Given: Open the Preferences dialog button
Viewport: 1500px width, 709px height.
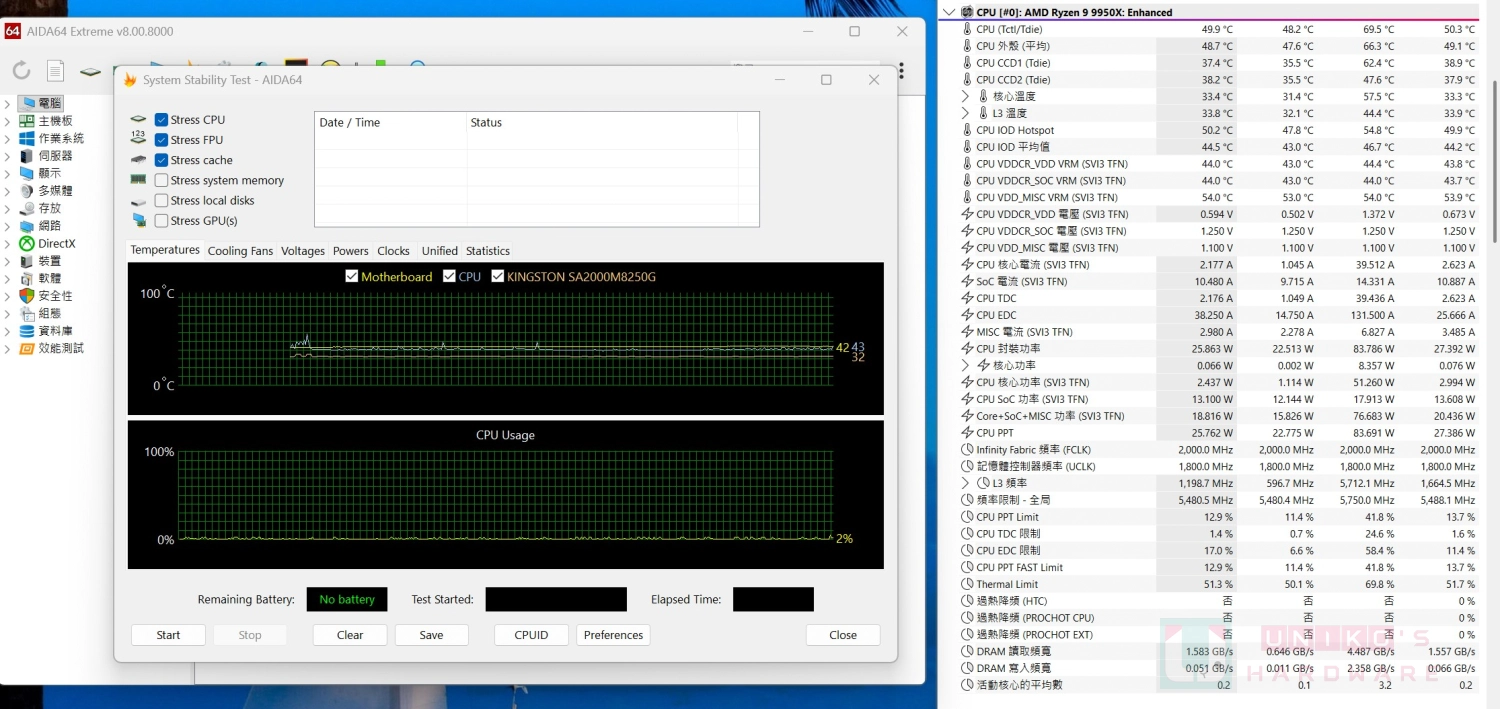Looking at the screenshot, I should pyautogui.click(x=613, y=635).
